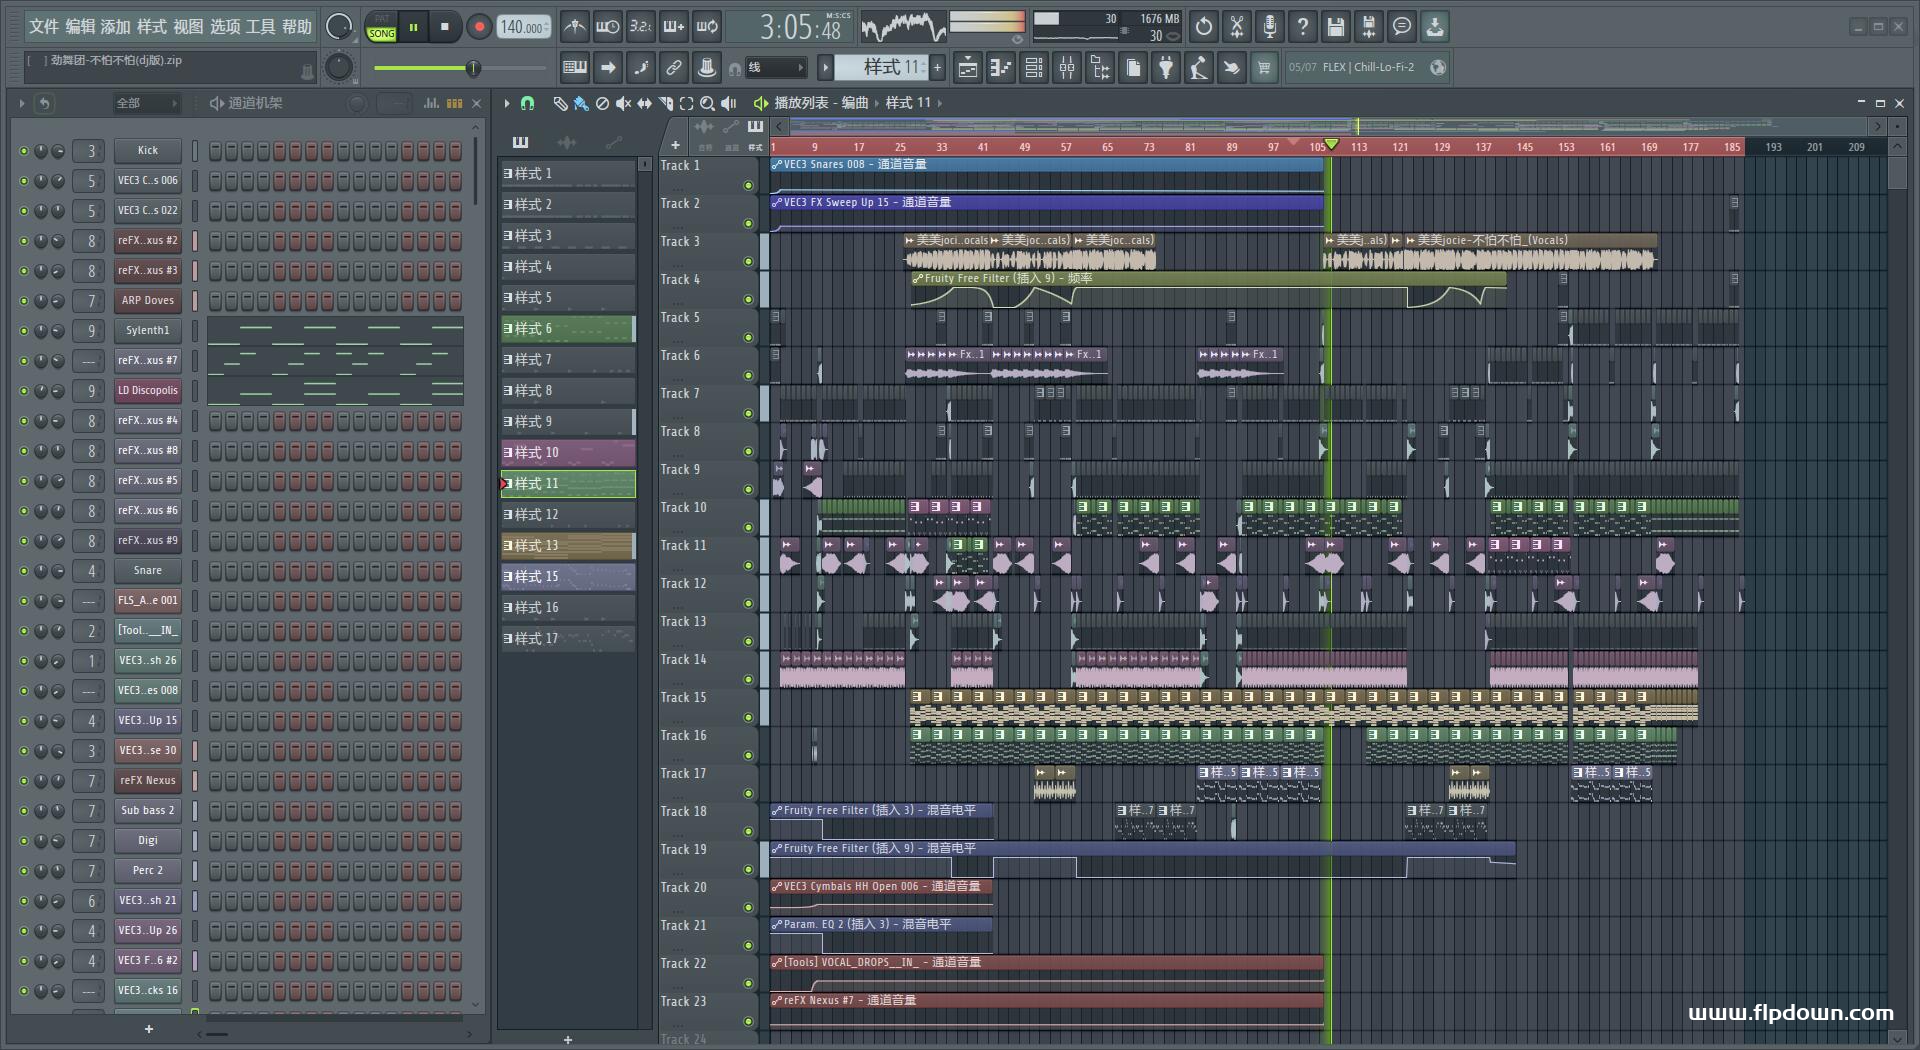Image resolution: width=1920 pixels, height=1050 pixels.
Task: Toggle typing keyboard to piano icon
Action: pos(575,68)
